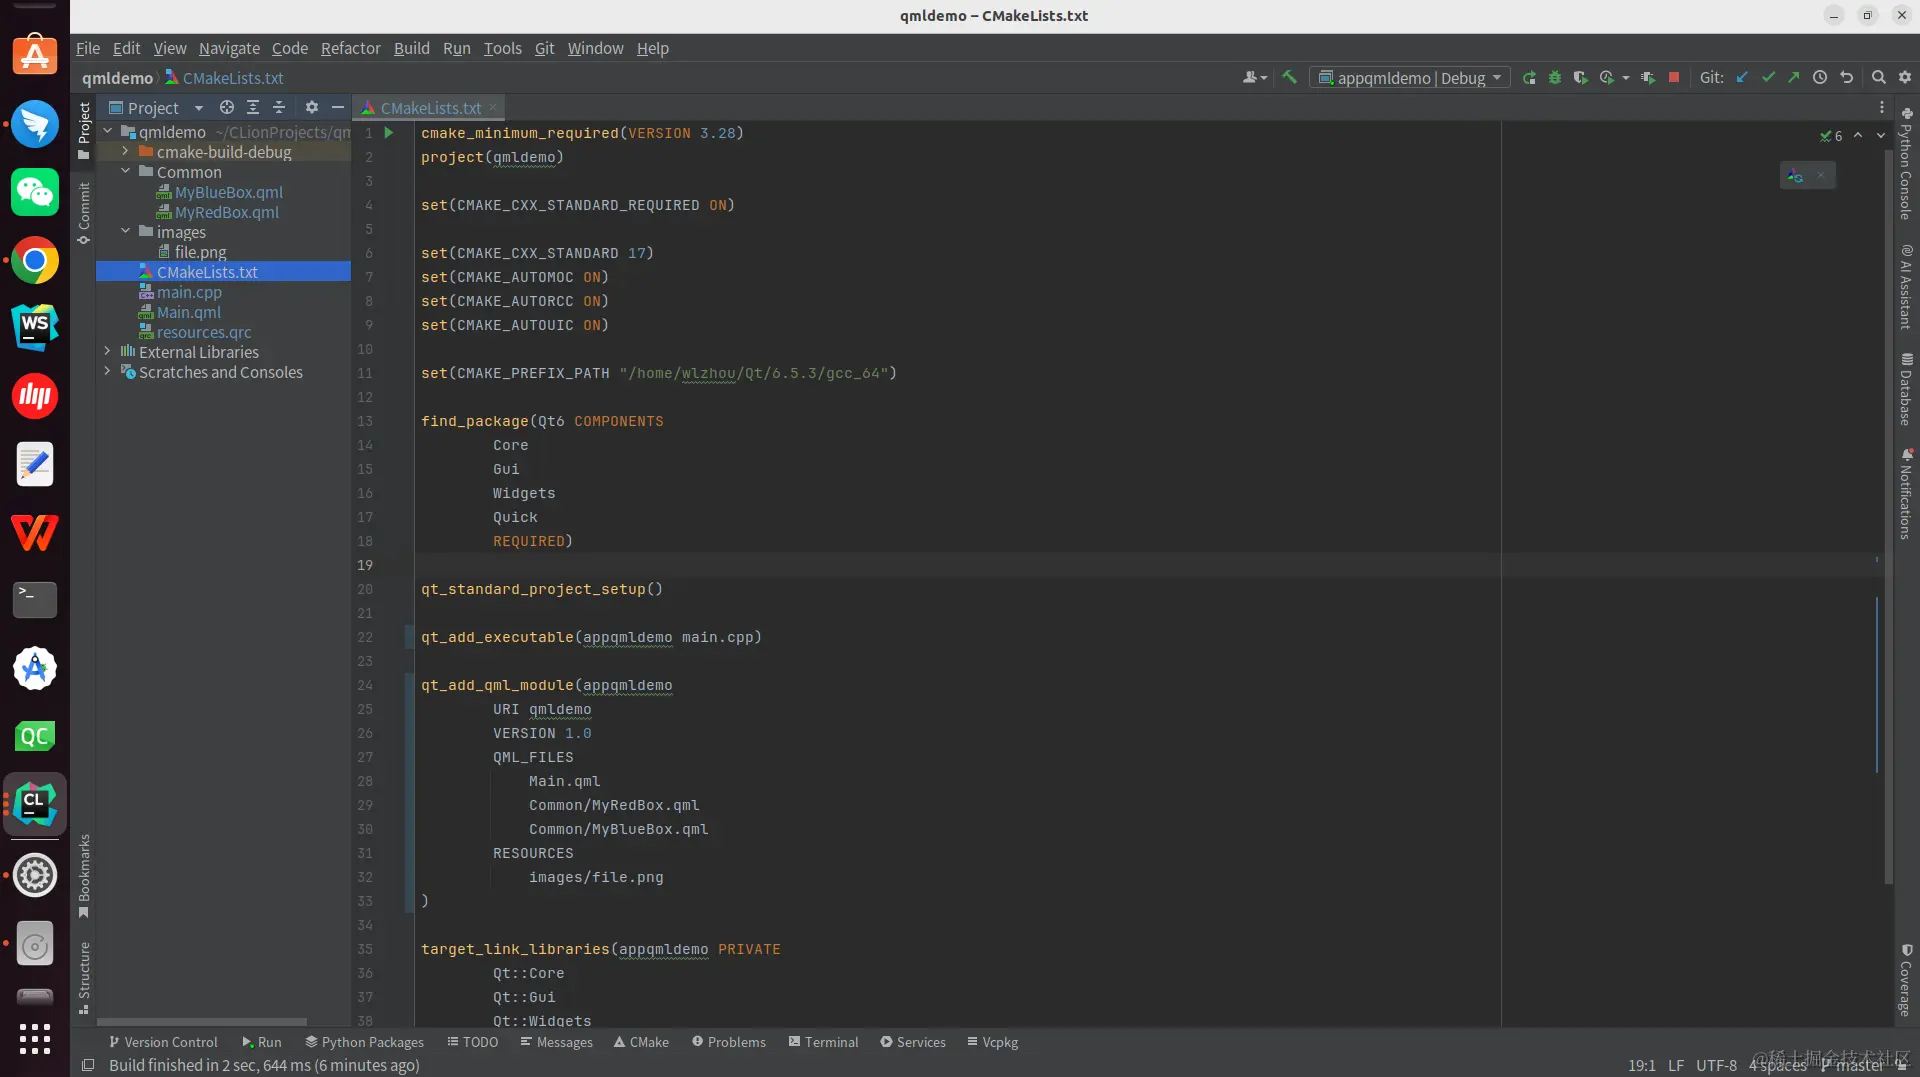Run the appqmldemo configuration

click(x=1531, y=77)
